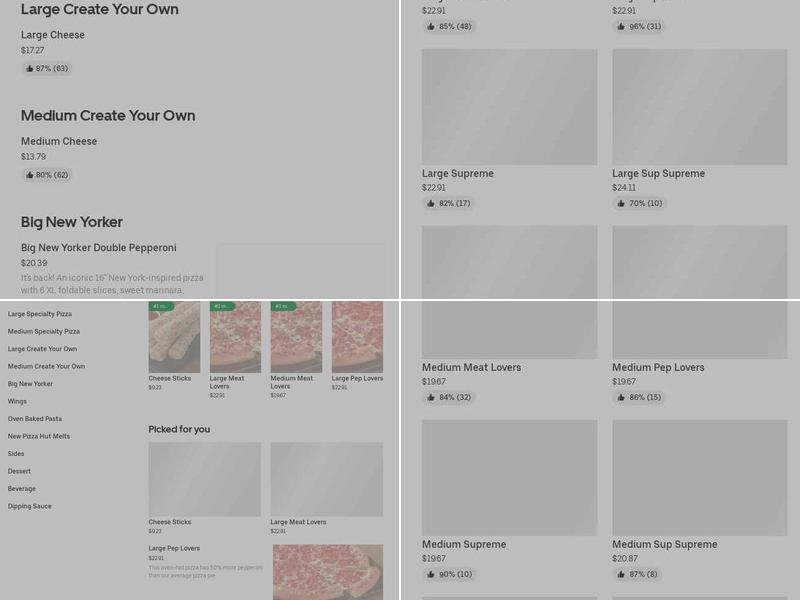The image size is (800, 600).
Task: Click thumbs-up icon on Medium Cheese rating
Action: click(x=30, y=175)
